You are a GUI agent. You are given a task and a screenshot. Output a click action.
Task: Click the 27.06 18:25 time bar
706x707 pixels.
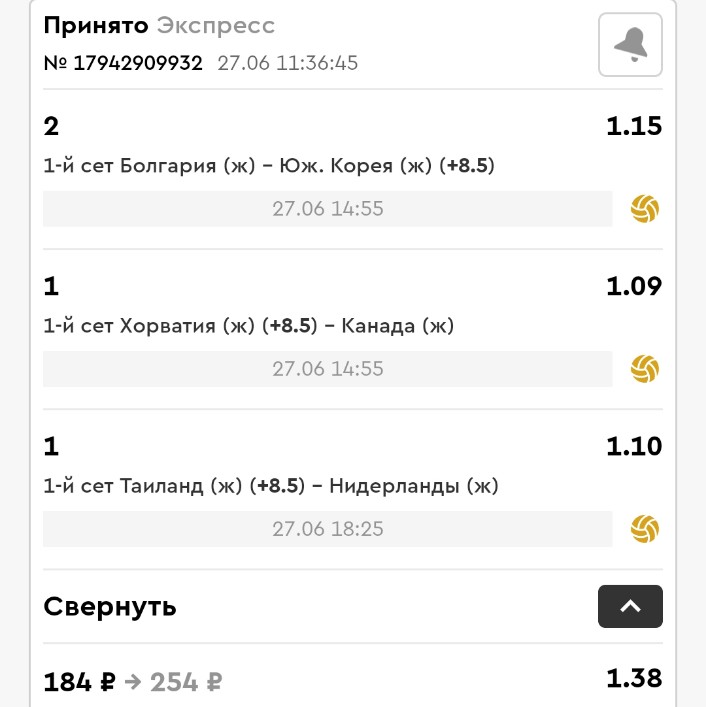pos(327,528)
